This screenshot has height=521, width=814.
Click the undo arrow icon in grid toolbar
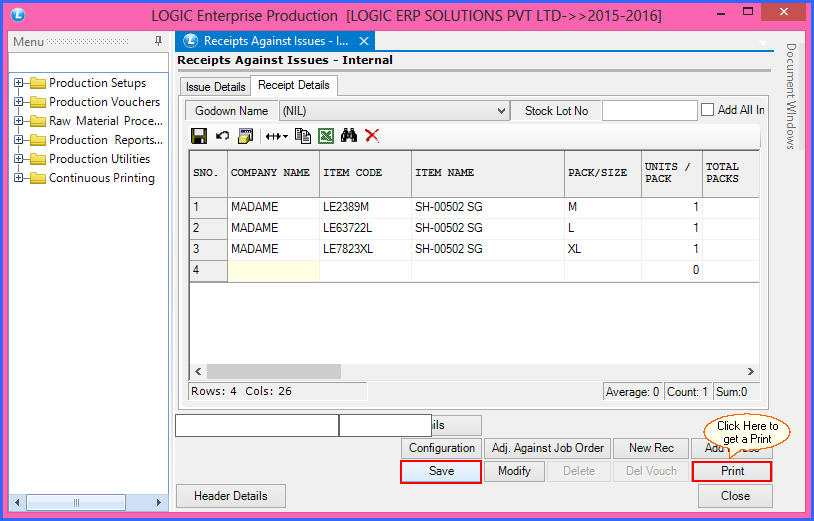(222, 136)
